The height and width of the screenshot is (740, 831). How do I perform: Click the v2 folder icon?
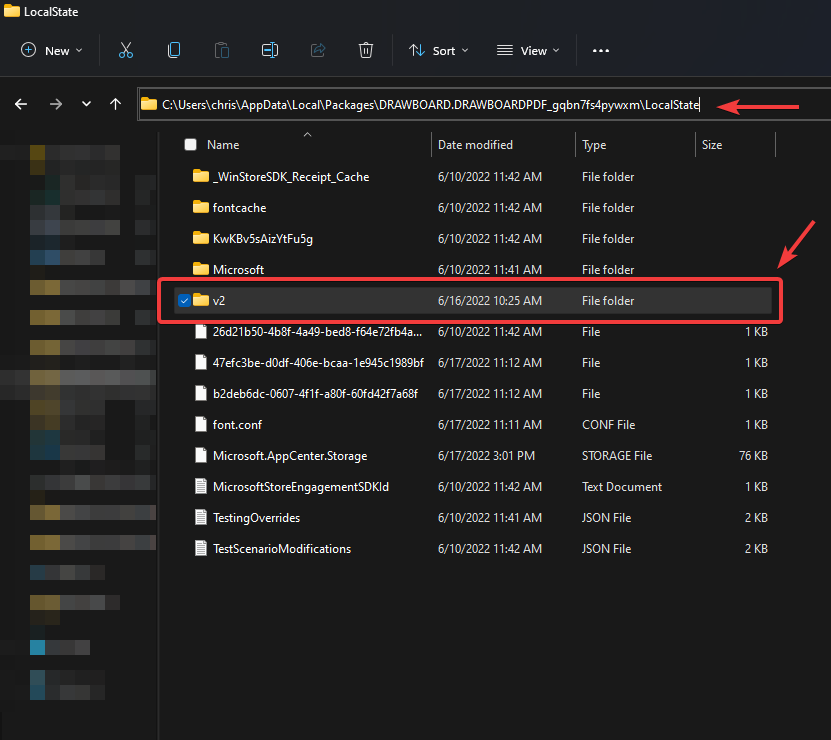pyautogui.click(x=200, y=300)
